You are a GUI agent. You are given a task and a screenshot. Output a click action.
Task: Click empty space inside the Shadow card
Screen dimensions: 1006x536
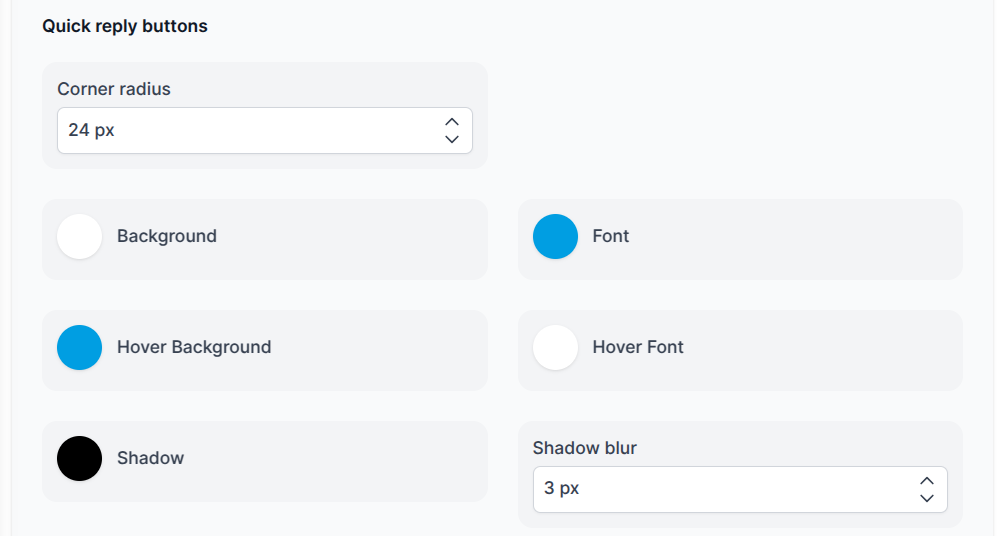[334, 461]
